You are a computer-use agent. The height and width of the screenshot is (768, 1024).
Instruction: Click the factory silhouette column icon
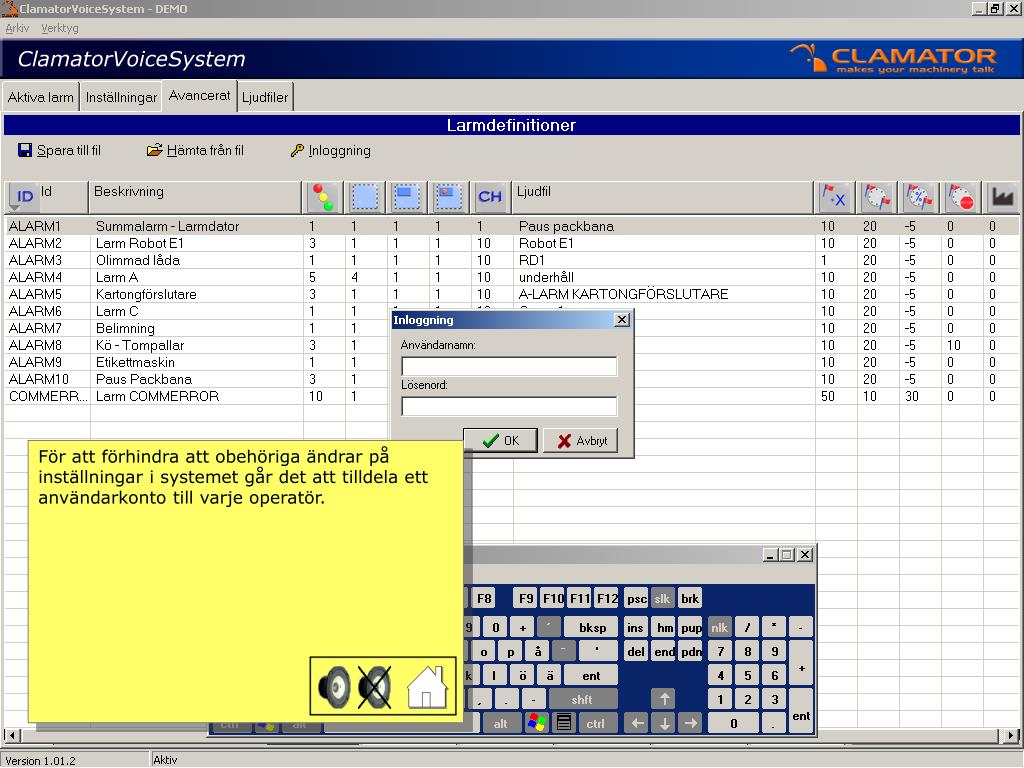(1002, 197)
